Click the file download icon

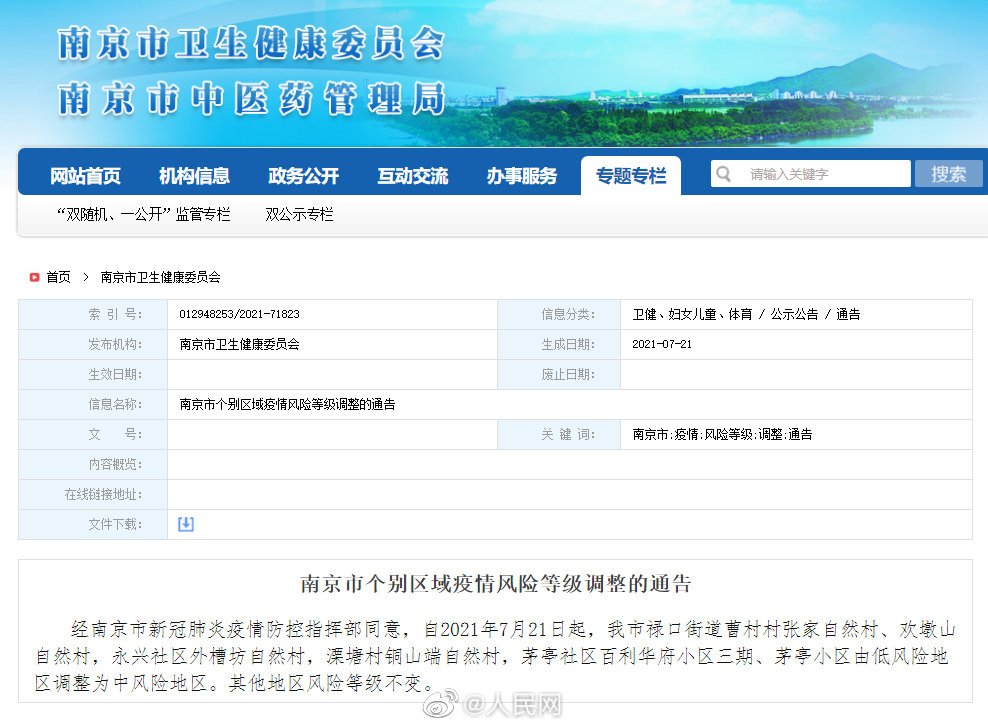pyautogui.click(x=186, y=524)
